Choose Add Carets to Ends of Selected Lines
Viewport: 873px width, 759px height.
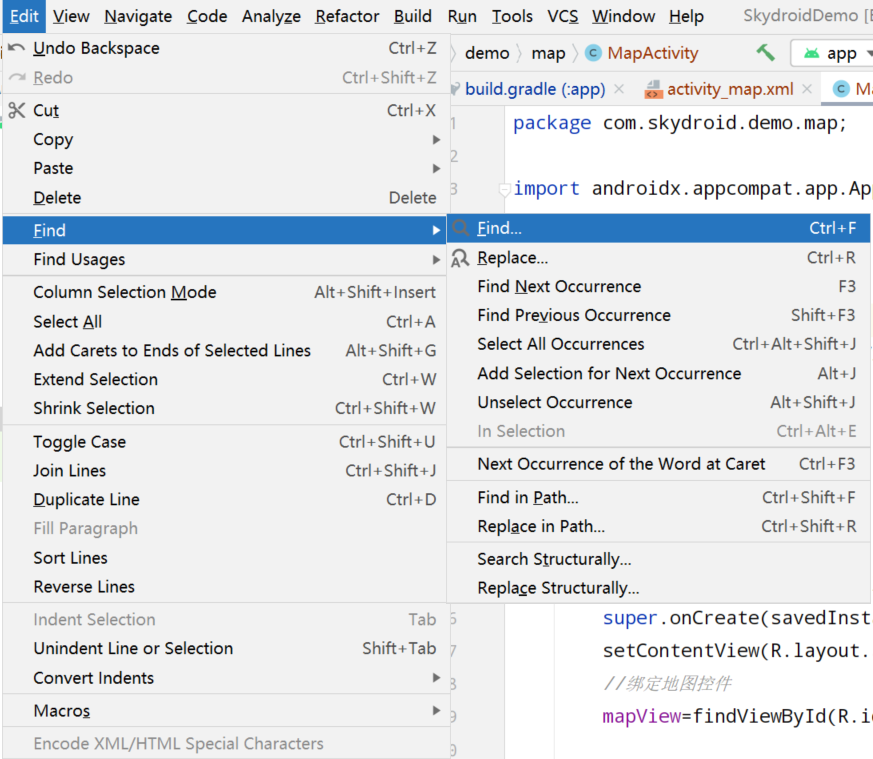click(225, 350)
